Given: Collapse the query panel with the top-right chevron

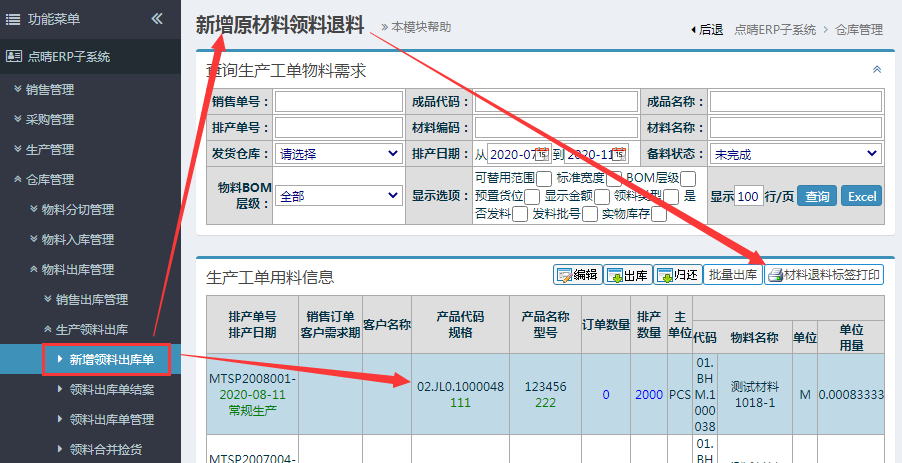Looking at the screenshot, I should tap(877, 70).
